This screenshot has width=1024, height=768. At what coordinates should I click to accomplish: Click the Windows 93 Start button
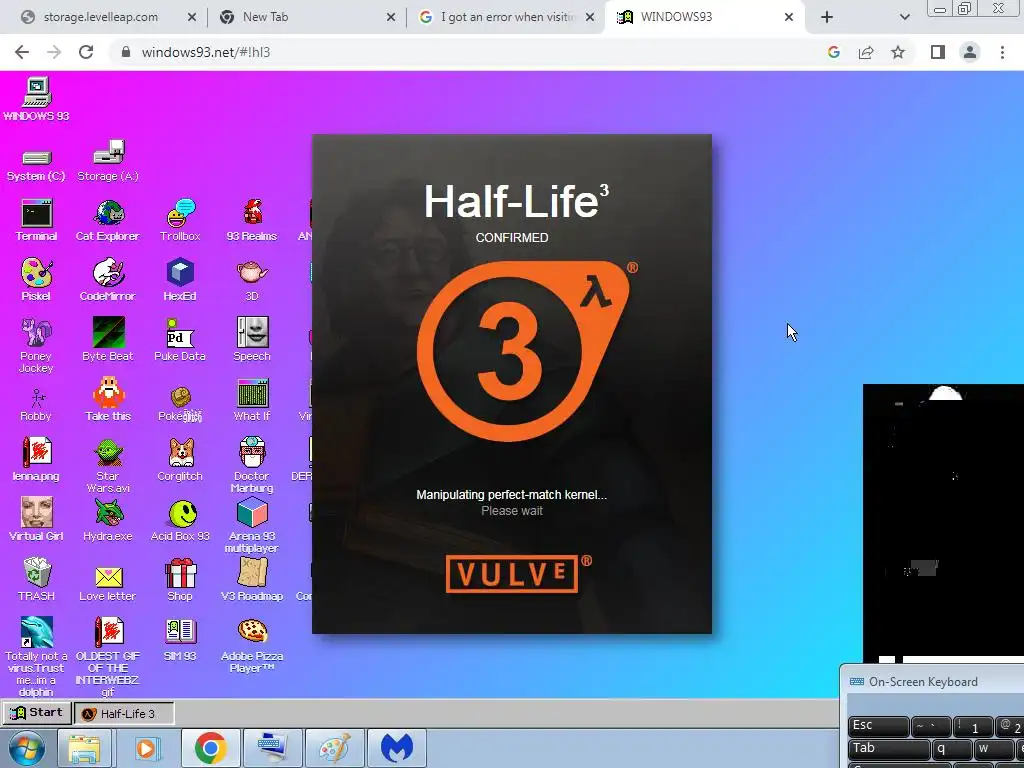click(x=37, y=712)
